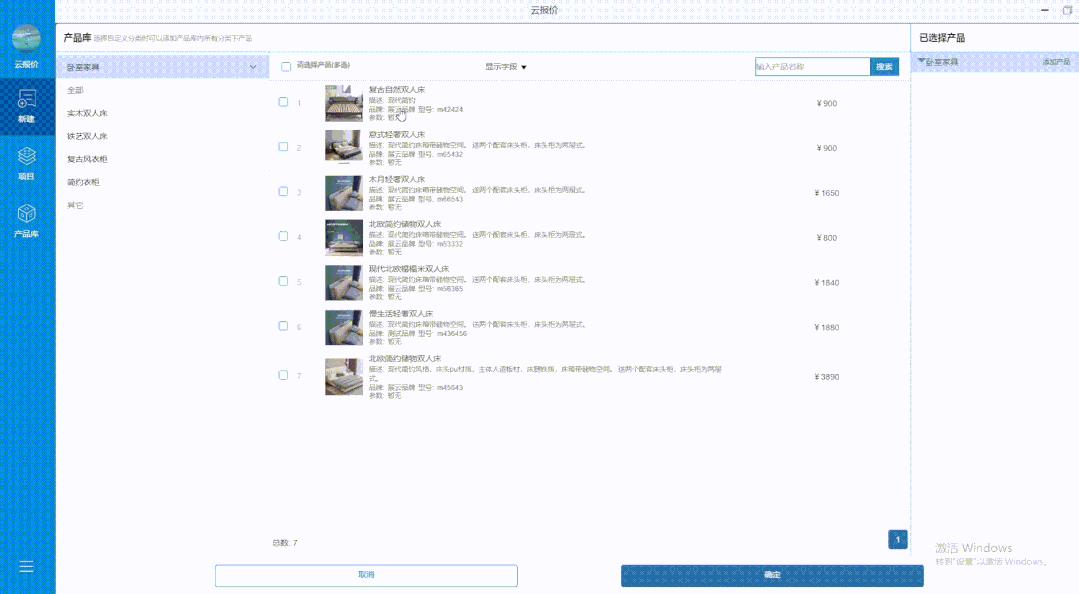Image resolution: width=1079 pixels, height=594 pixels.
Task: Click the 木月轻奢双人床 product title
Action: (x=397, y=179)
